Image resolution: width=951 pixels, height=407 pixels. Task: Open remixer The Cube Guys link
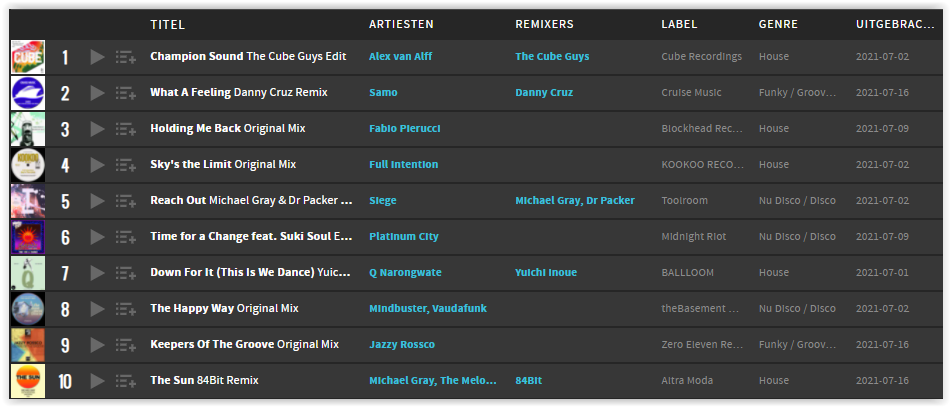552,56
